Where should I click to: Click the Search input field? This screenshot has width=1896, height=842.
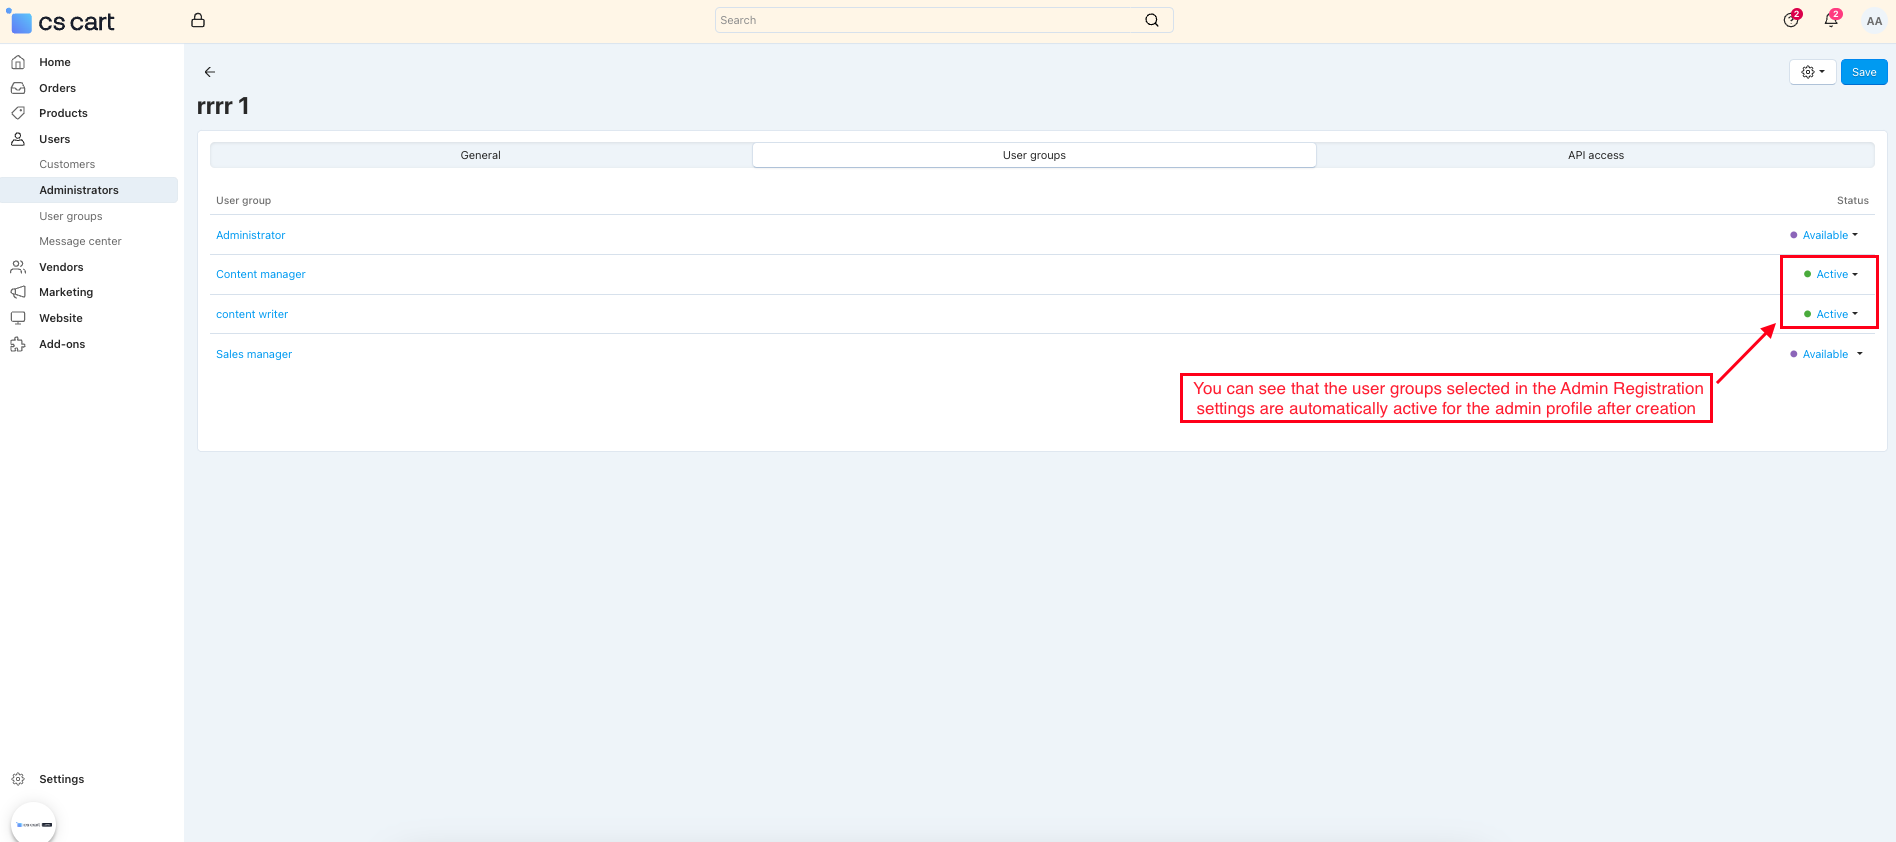pyautogui.click(x=930, y=20)
